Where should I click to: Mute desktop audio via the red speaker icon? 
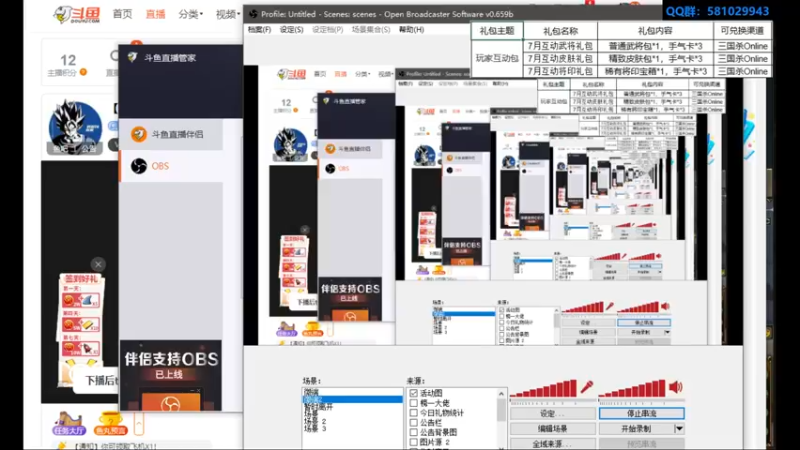[x=676, y=387]
